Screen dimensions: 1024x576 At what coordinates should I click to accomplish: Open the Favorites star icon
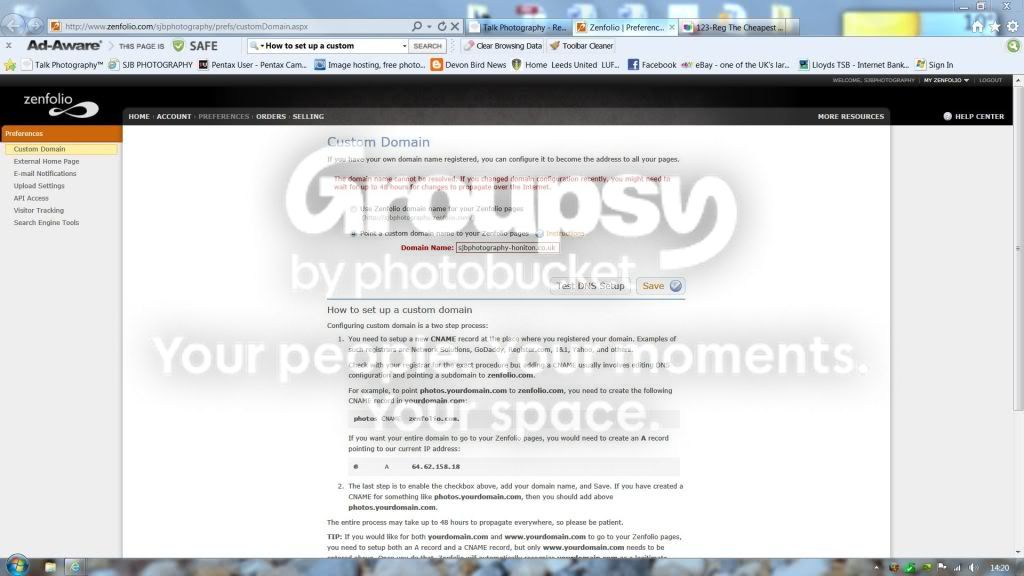995,26
